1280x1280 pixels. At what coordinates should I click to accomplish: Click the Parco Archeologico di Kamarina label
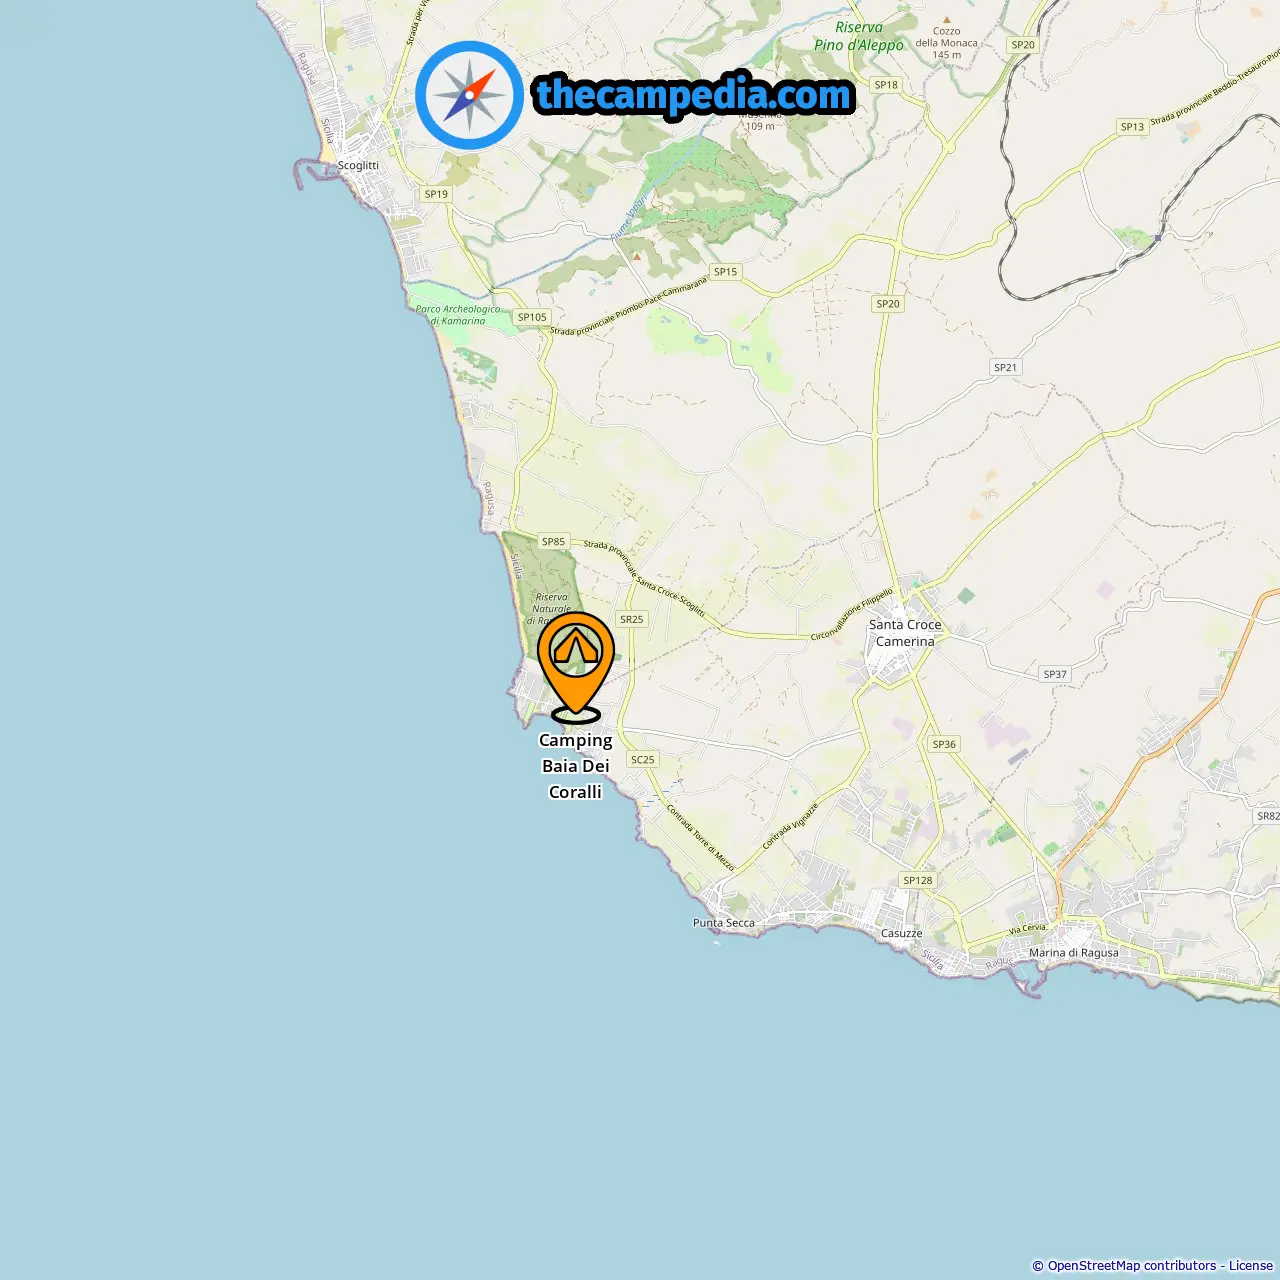[x=458, y=315]
